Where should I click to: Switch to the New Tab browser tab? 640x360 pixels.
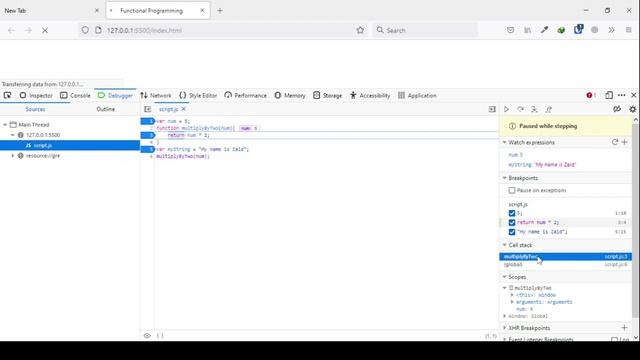(51, 11)
